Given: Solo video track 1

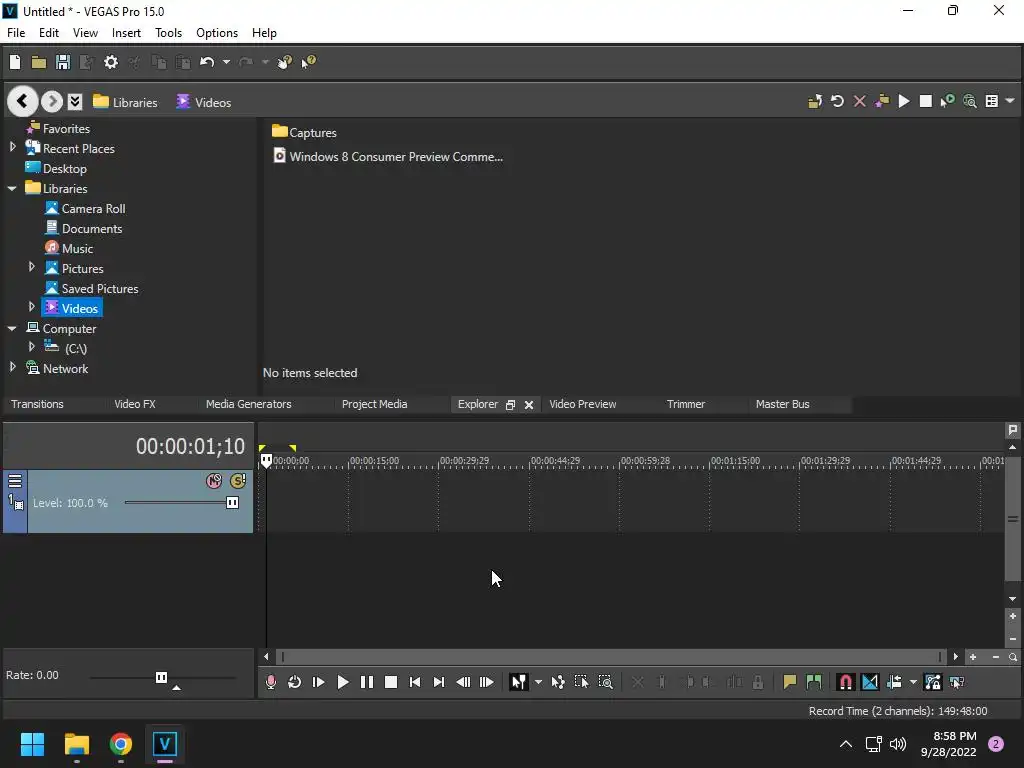Looking at the screenshot, I should pyautogui.click(x=238, y=481).
